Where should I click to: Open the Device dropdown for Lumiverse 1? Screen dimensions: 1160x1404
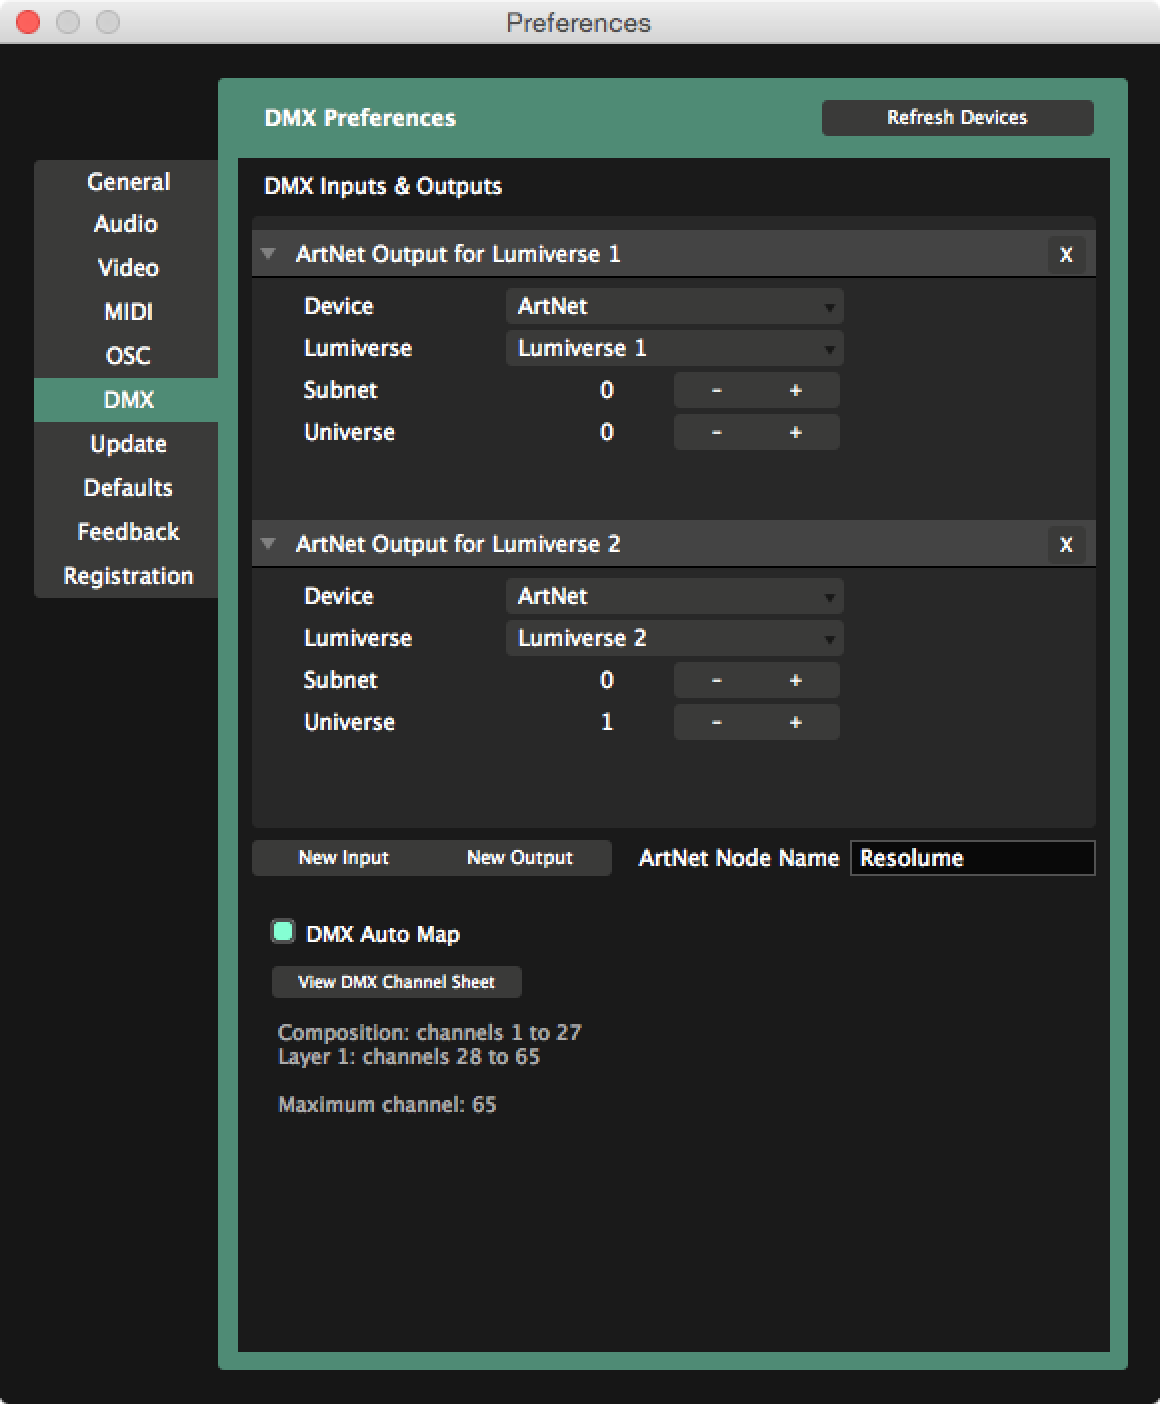[x=673, y=306]
